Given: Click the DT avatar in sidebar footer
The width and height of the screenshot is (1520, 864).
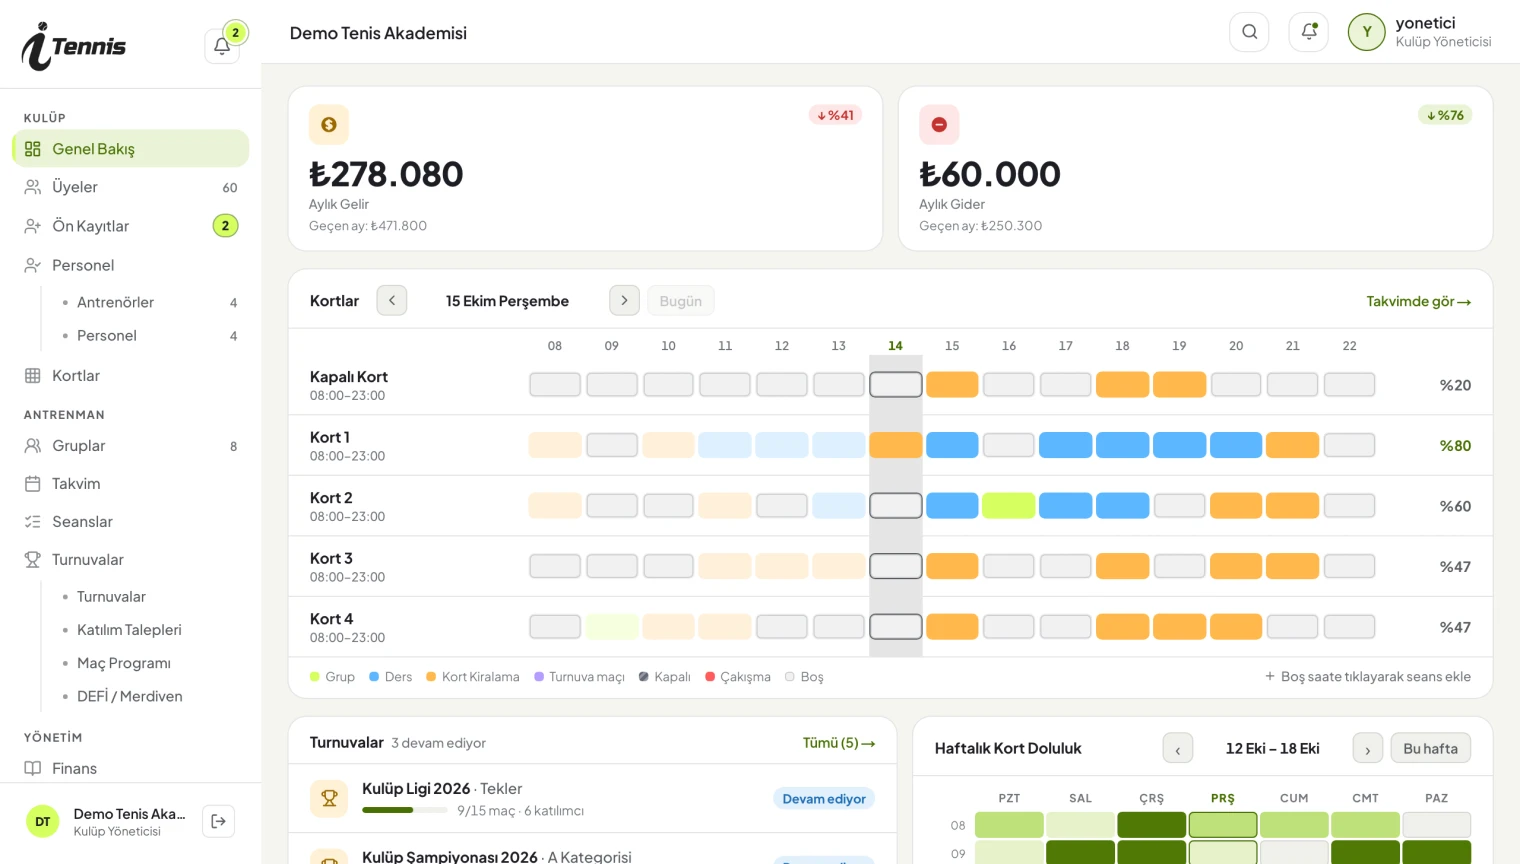Looking at the screenshot, I should click(x=43, y=821).
